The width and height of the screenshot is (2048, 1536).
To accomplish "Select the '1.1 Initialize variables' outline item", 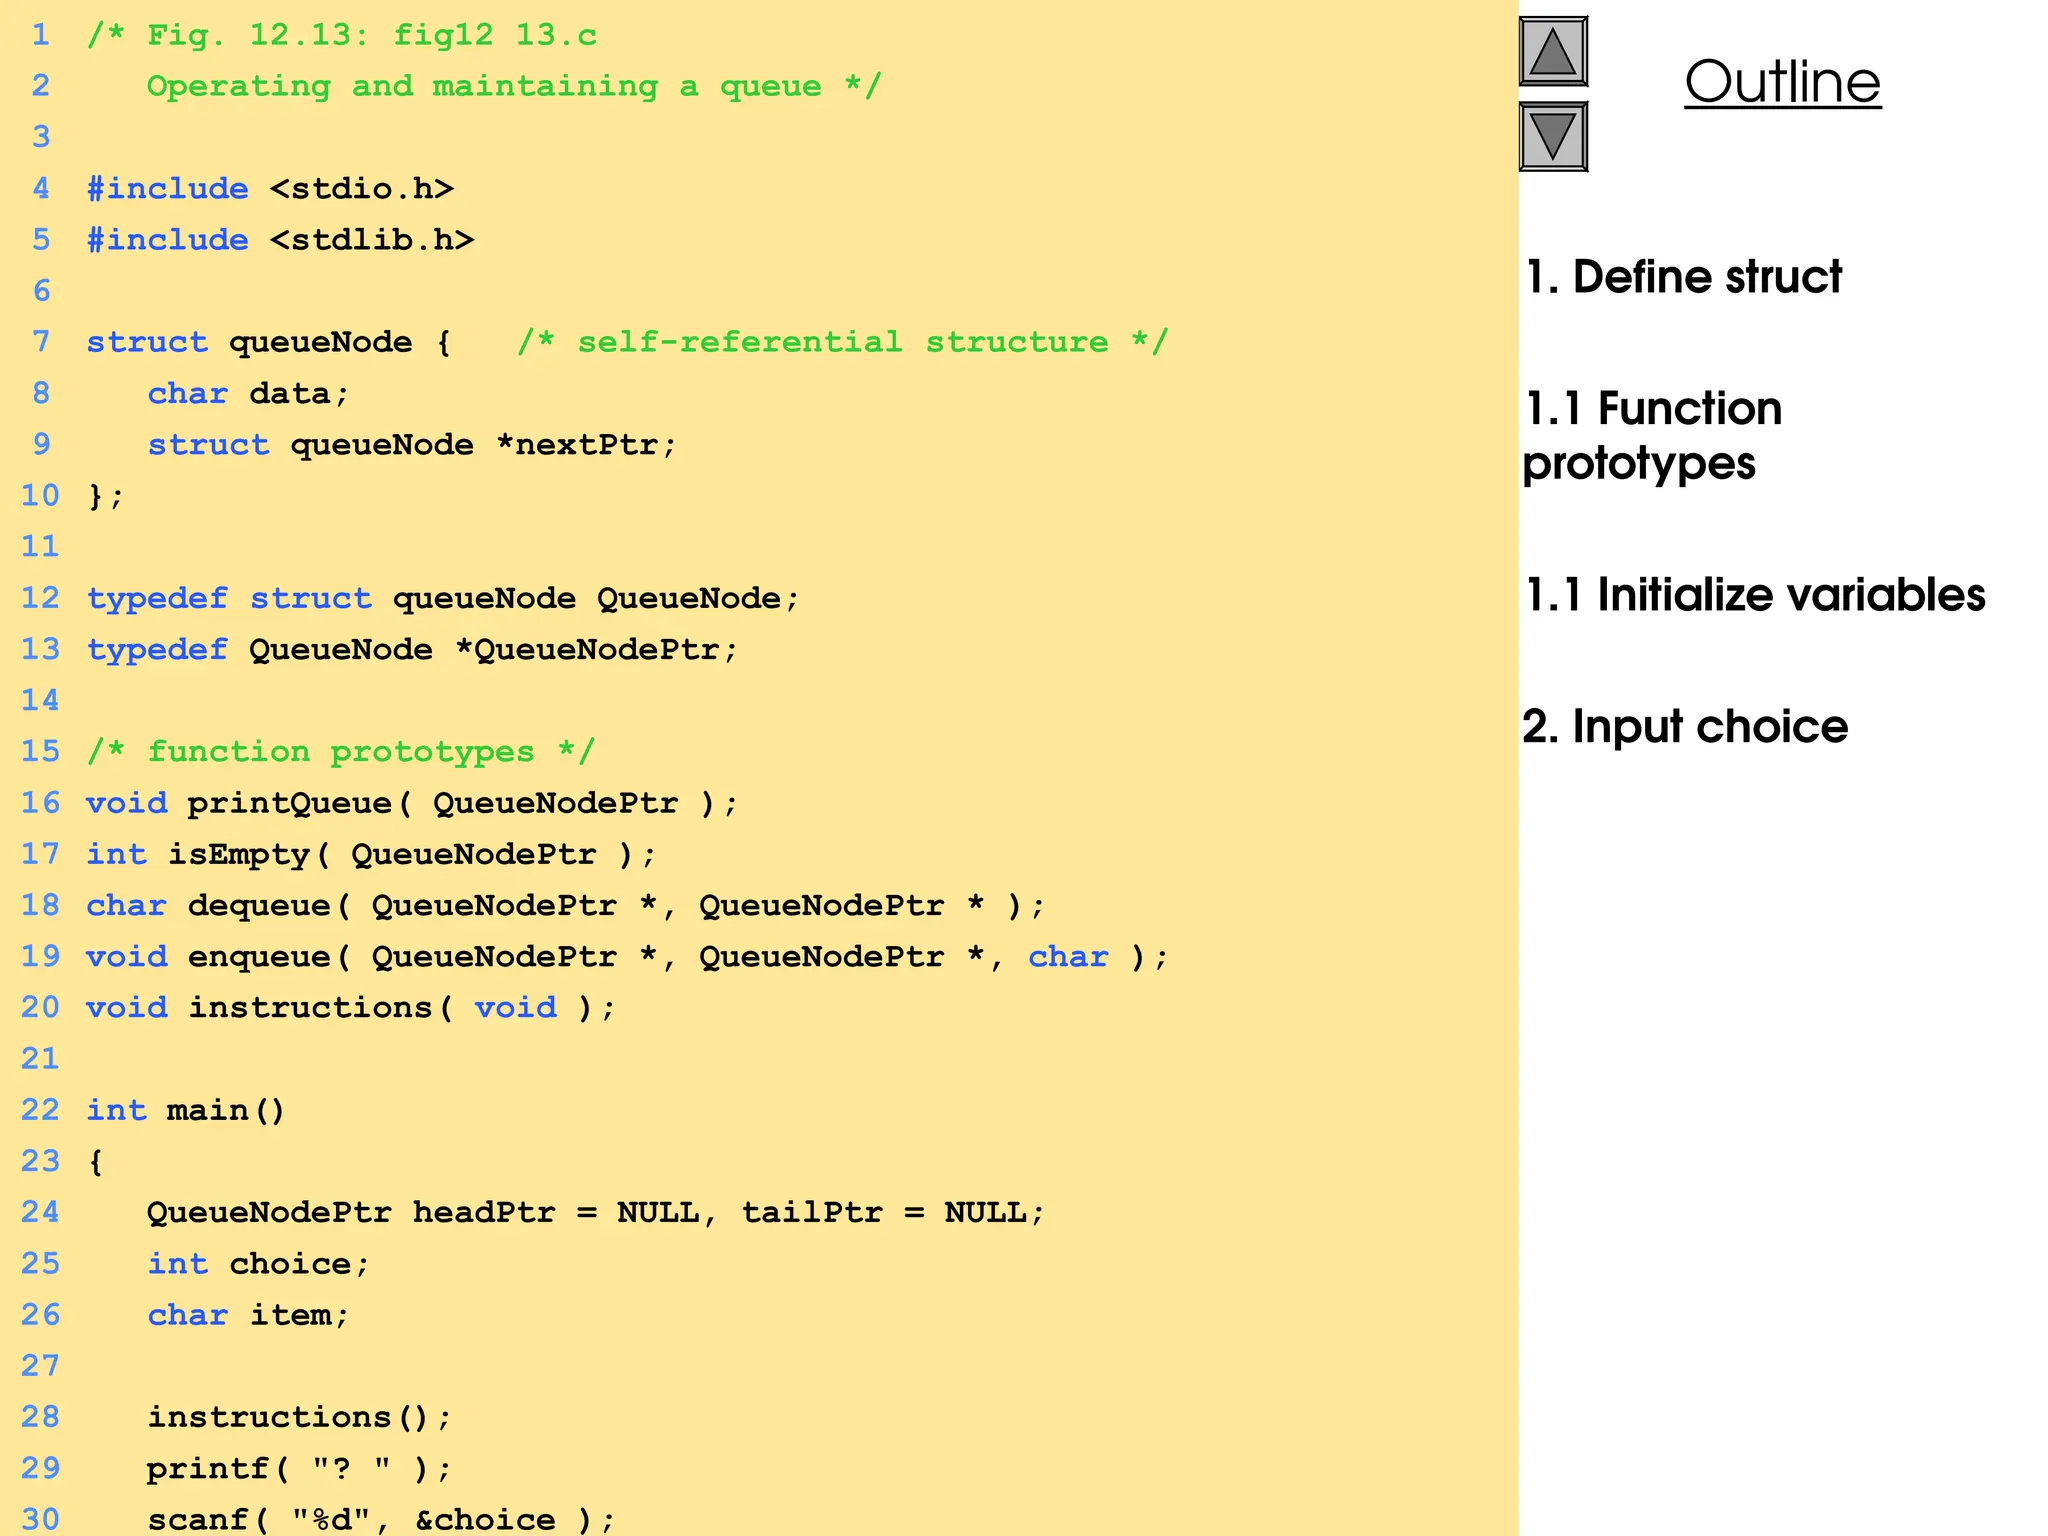I will 1755,595.
